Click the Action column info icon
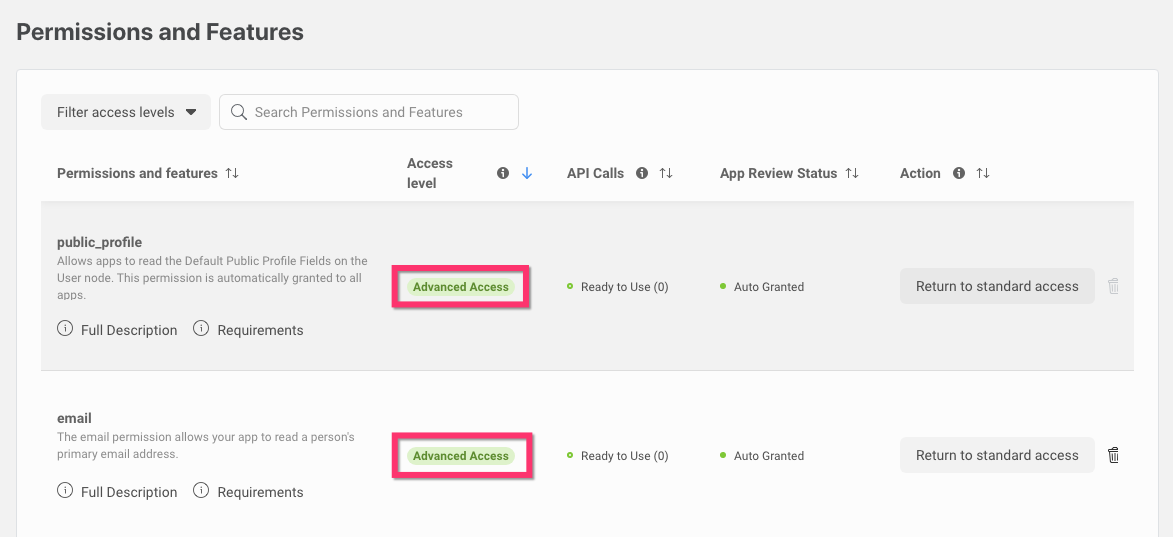 959,173
